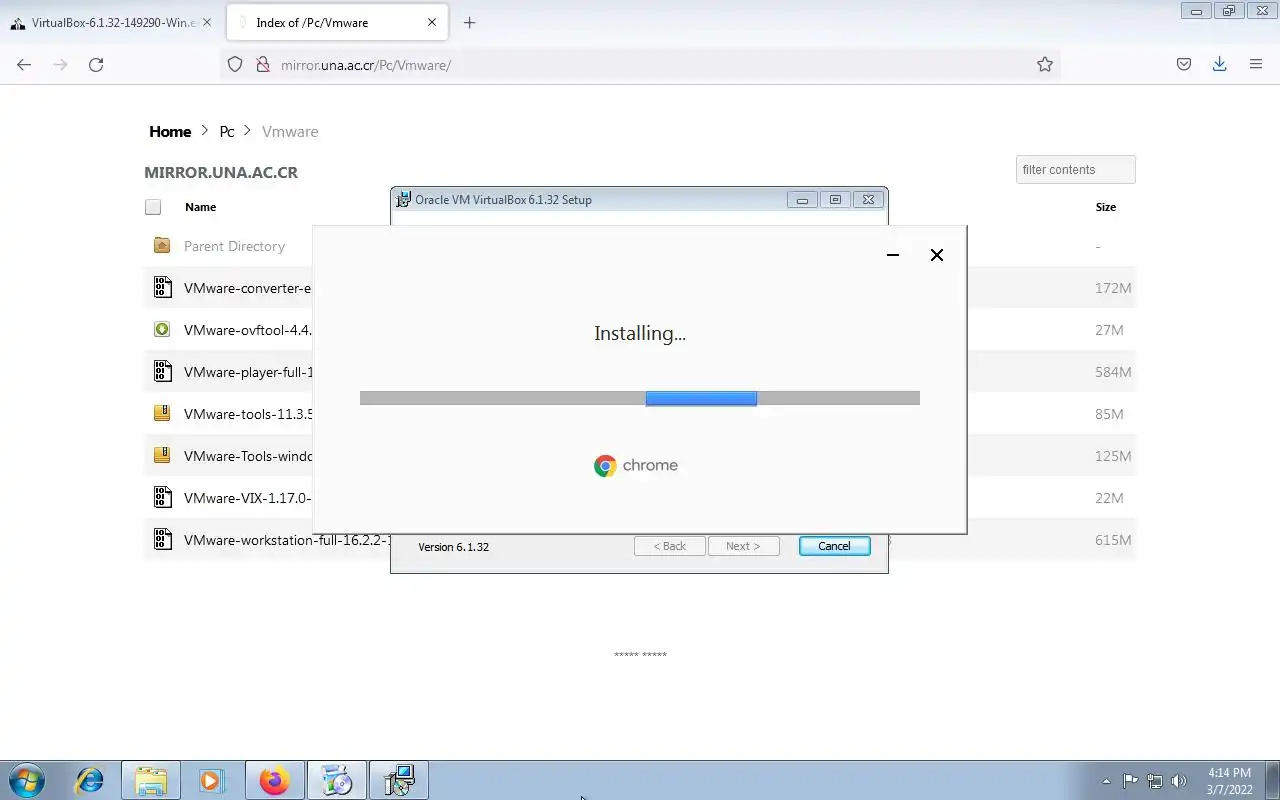Screen dimensions: 1280x800
Task: Cancel the VirtualBox 6.1.32 setup
Action: (834, 546)
